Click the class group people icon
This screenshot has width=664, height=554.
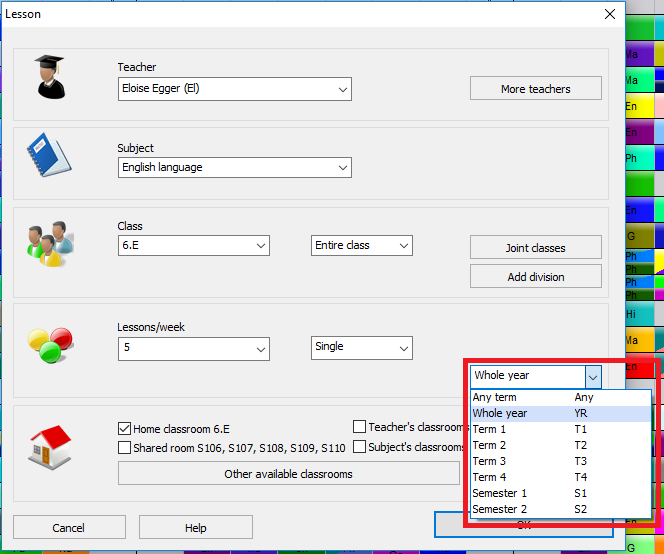pyautogui.click(x=50, y=243)
